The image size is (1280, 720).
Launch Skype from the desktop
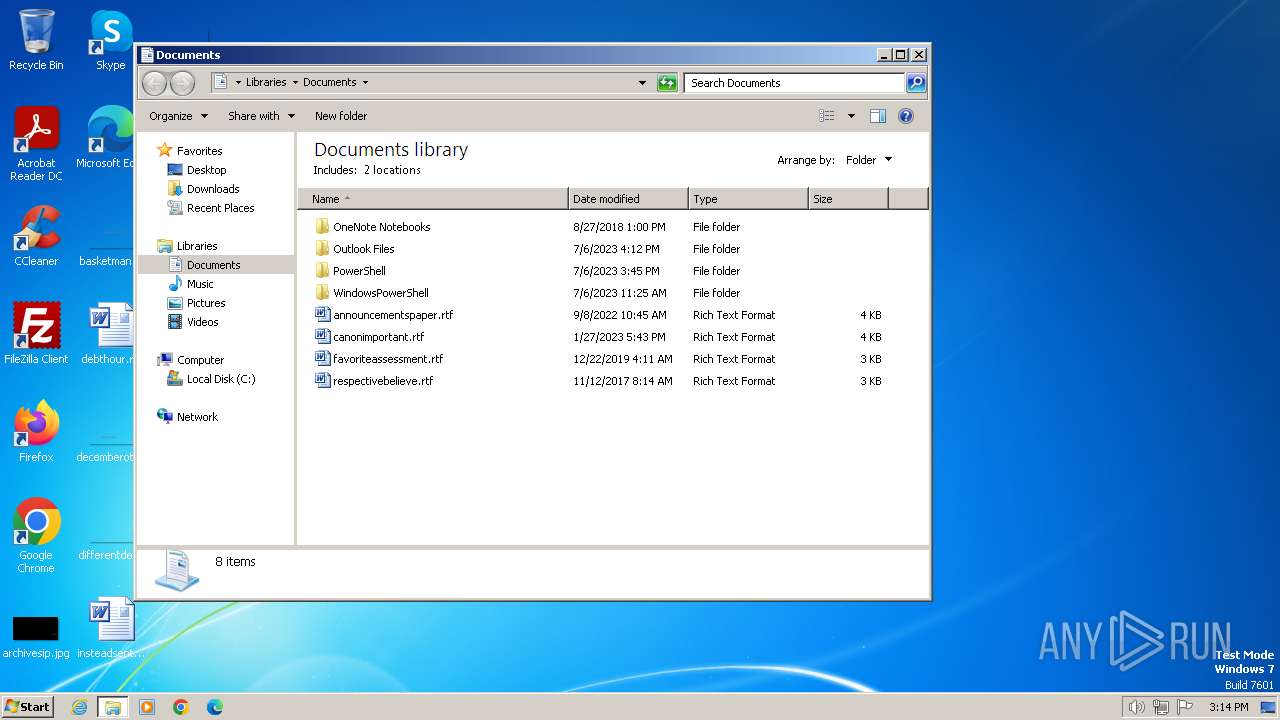[111, 40]
